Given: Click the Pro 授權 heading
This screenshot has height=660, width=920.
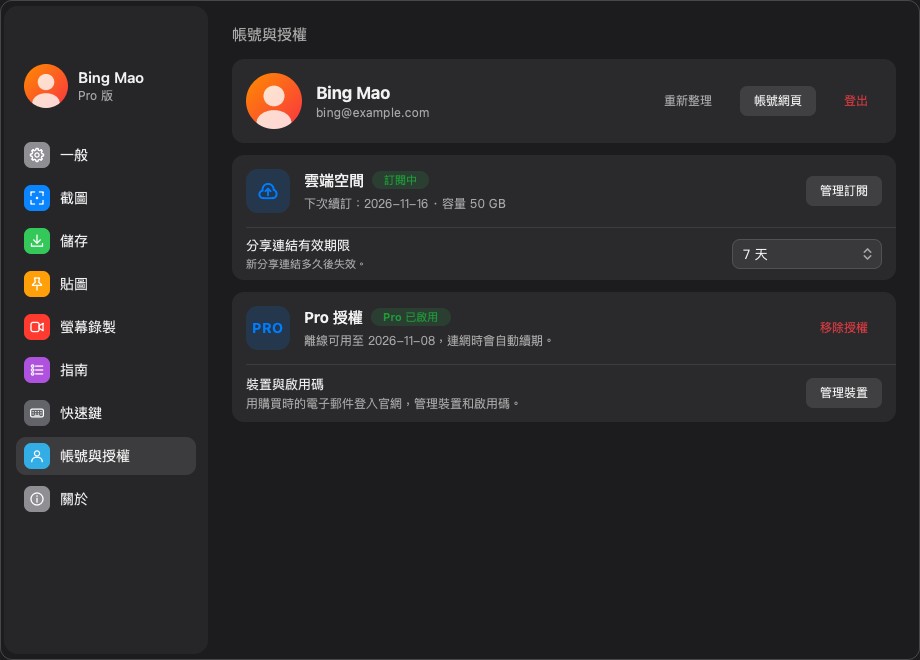Looking at the screenshot, I should (333, 317).
